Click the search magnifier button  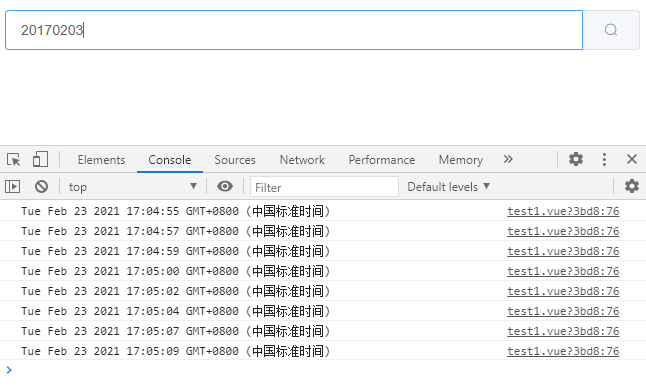pos(611,30)
